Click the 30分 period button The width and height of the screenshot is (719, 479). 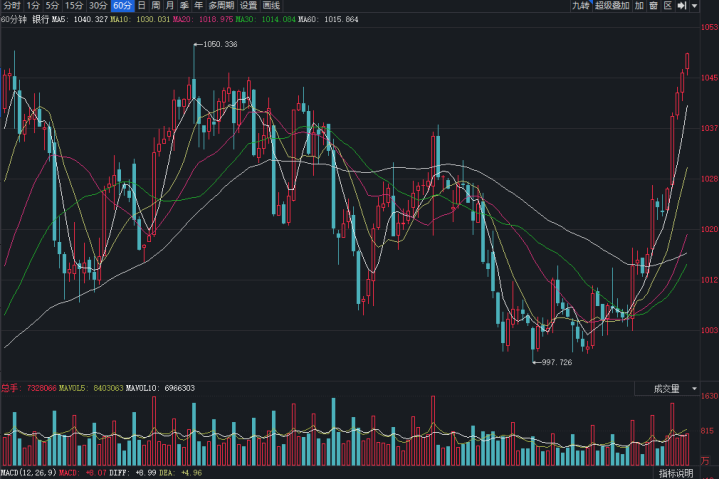pyautogui.click(x=98, y=6)
